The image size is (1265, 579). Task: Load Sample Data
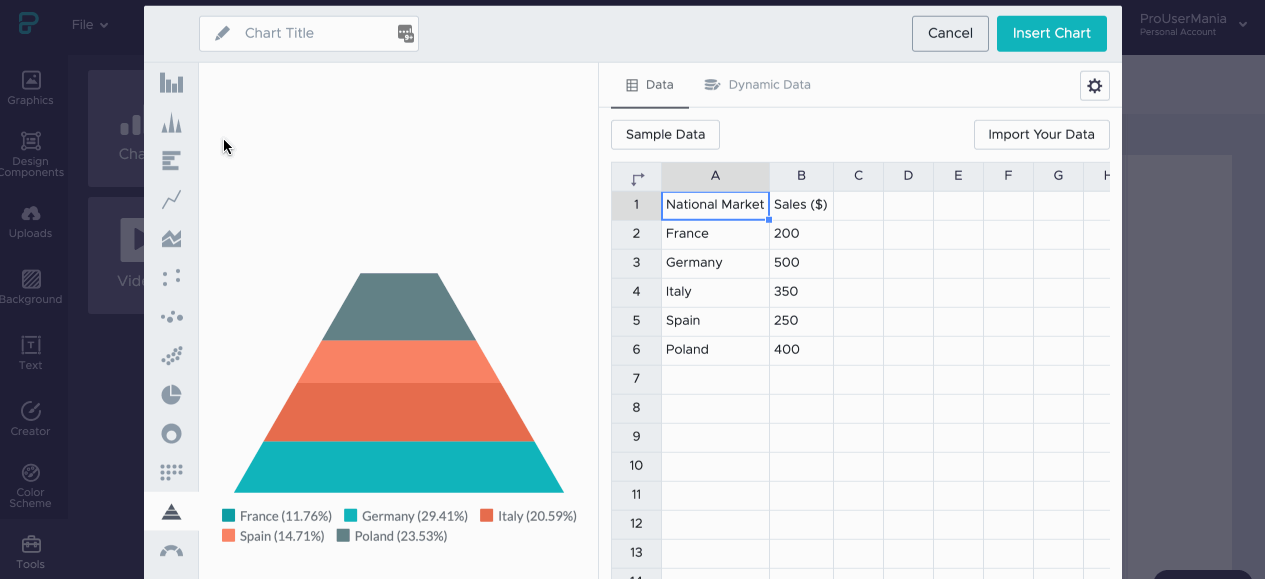pos(665,135)
